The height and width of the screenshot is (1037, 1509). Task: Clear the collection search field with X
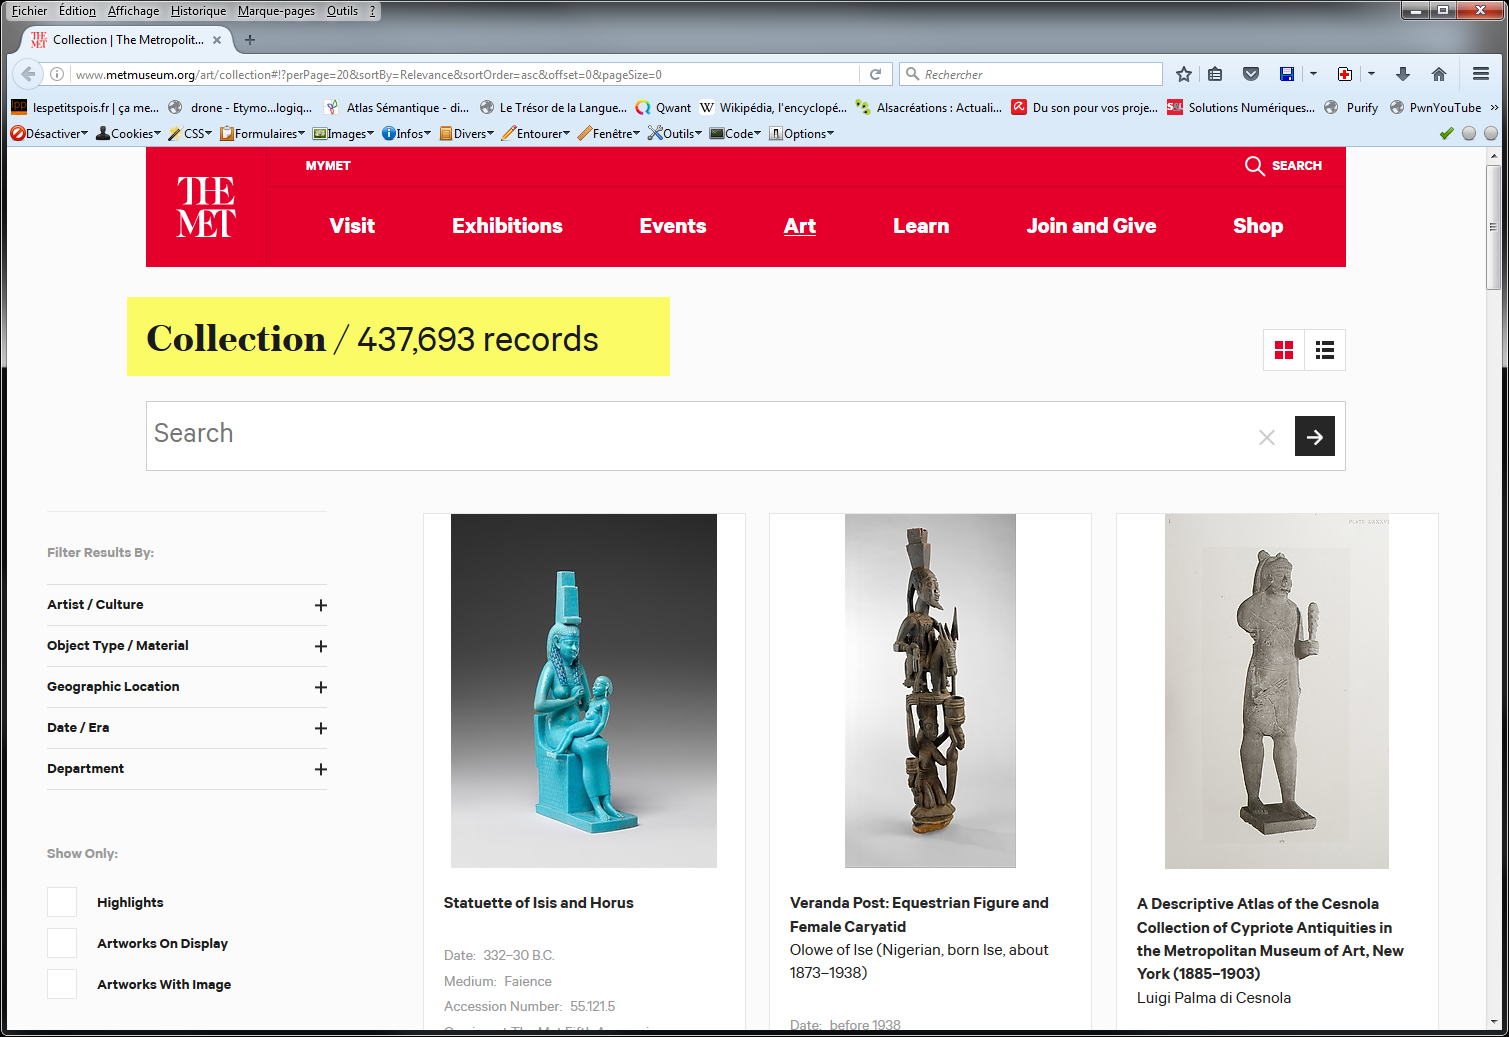pos(1266,437)
